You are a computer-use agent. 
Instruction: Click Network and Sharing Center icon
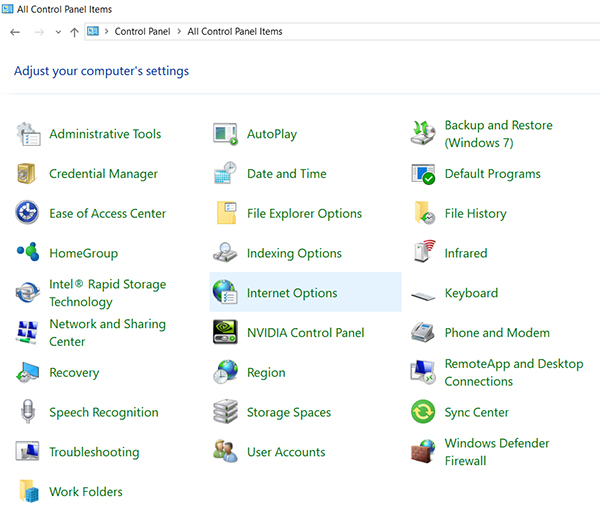click(x=28, y=332)
